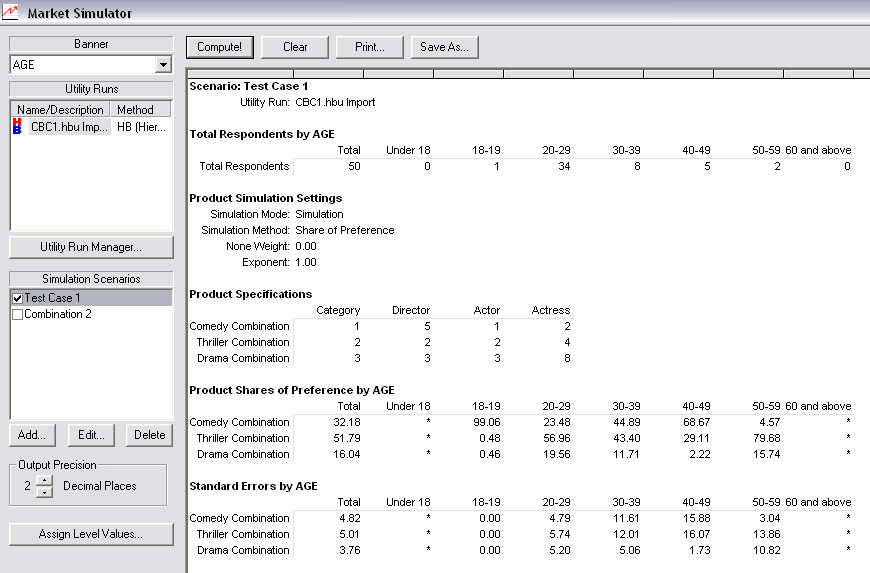
Task: Click the None Weight value 0.00
Action: tap(306, 247)
